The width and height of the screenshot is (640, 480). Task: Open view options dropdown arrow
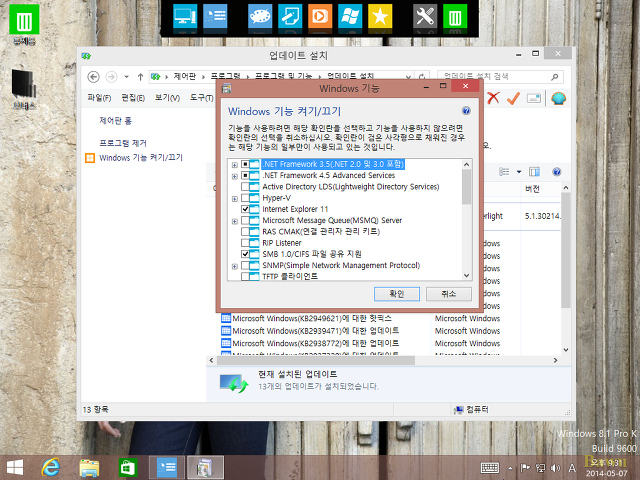coord(519,172)
